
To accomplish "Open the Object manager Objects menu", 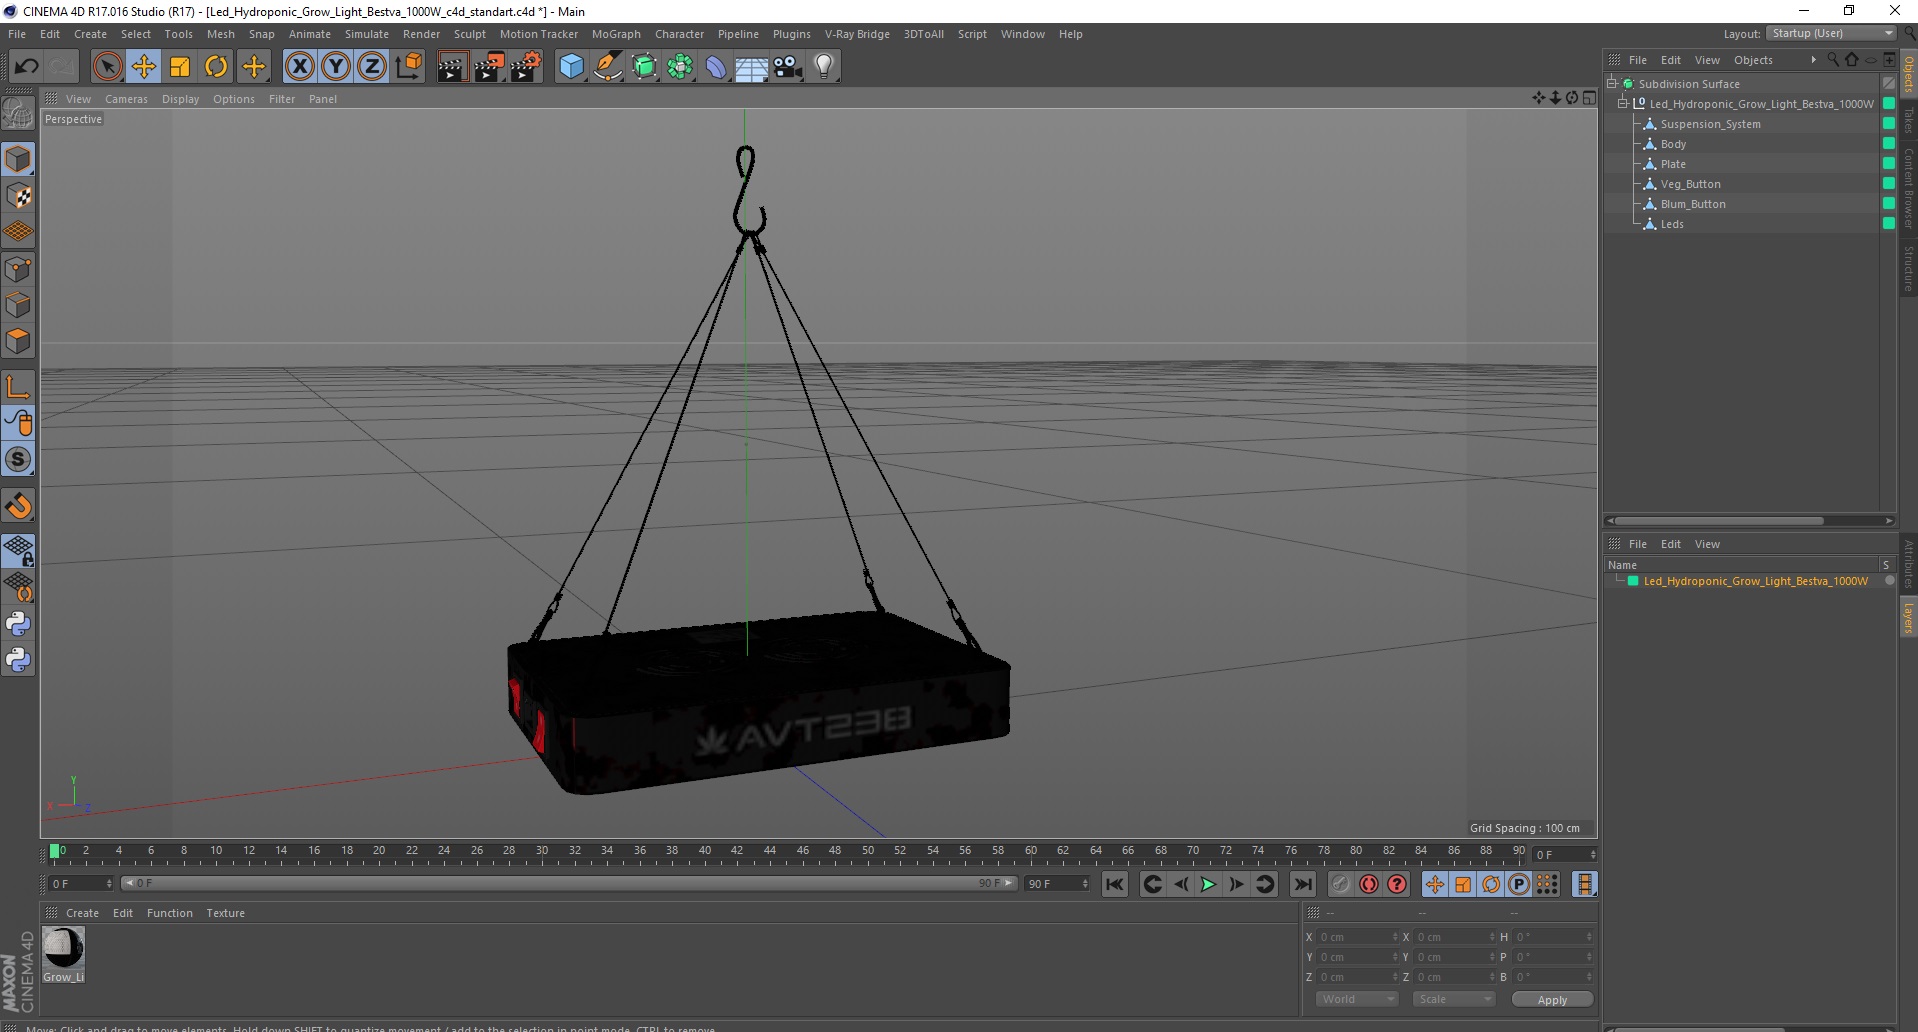I will (x=1753, y=60).
